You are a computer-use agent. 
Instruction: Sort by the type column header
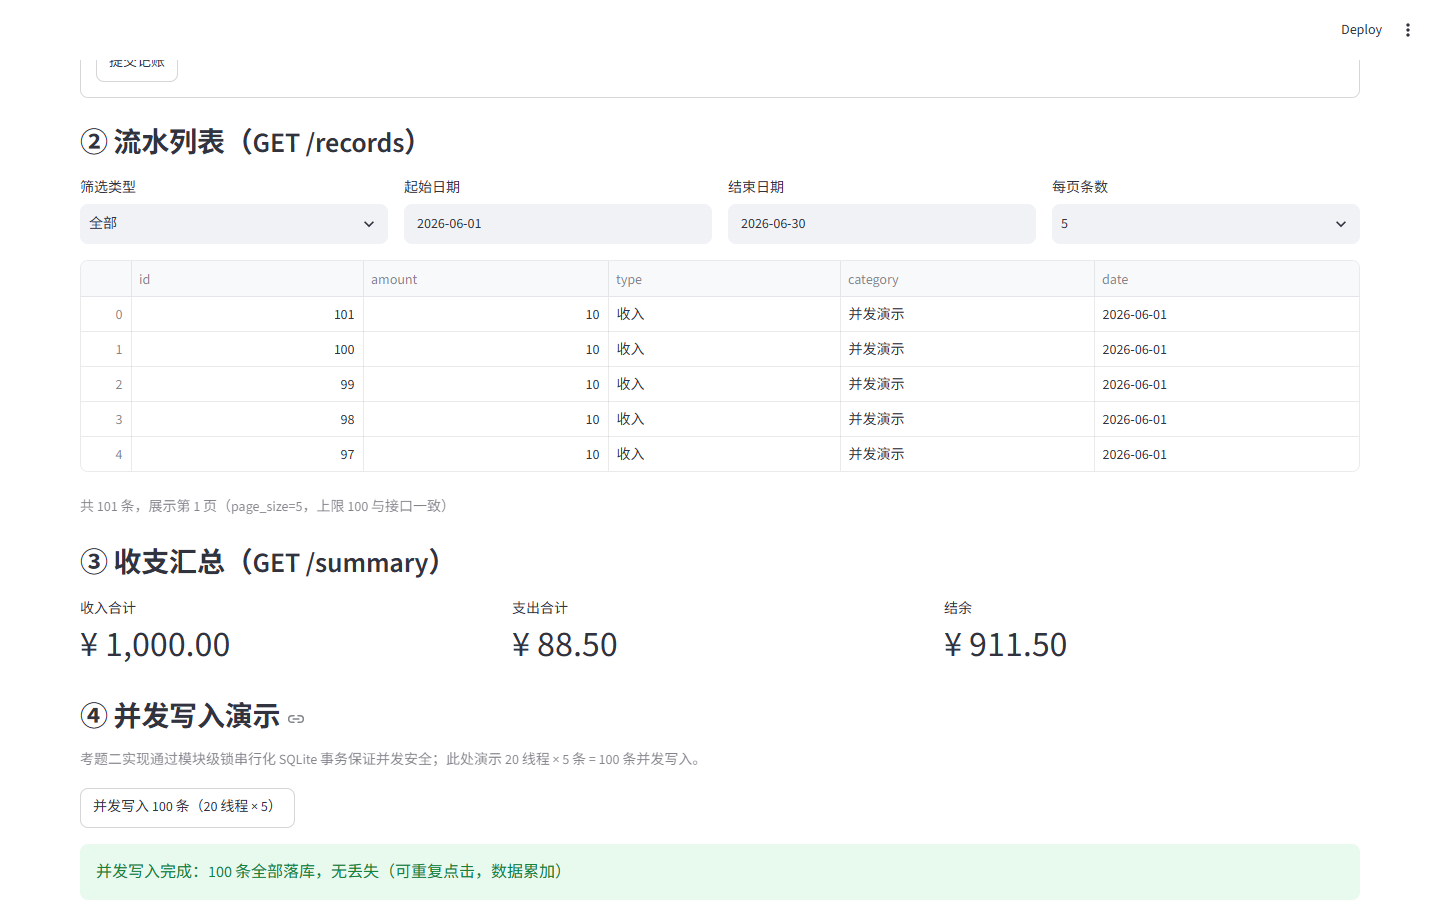pyautogui.click(x=724, y=279)
